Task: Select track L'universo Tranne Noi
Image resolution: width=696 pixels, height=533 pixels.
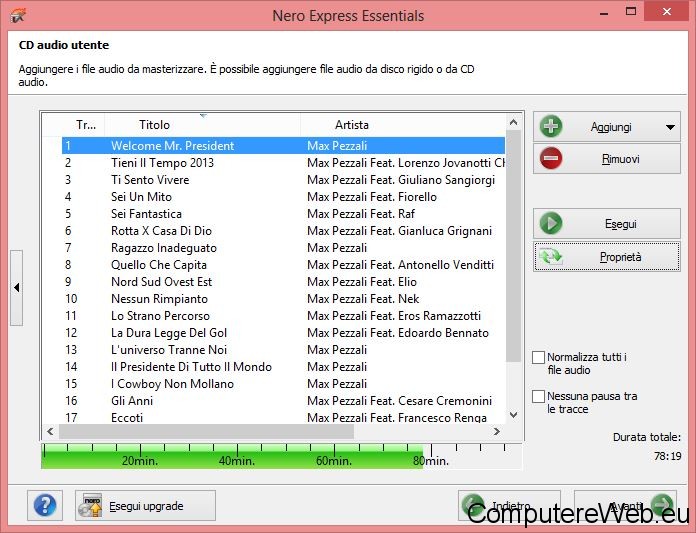Action: (x=283, y=350)
